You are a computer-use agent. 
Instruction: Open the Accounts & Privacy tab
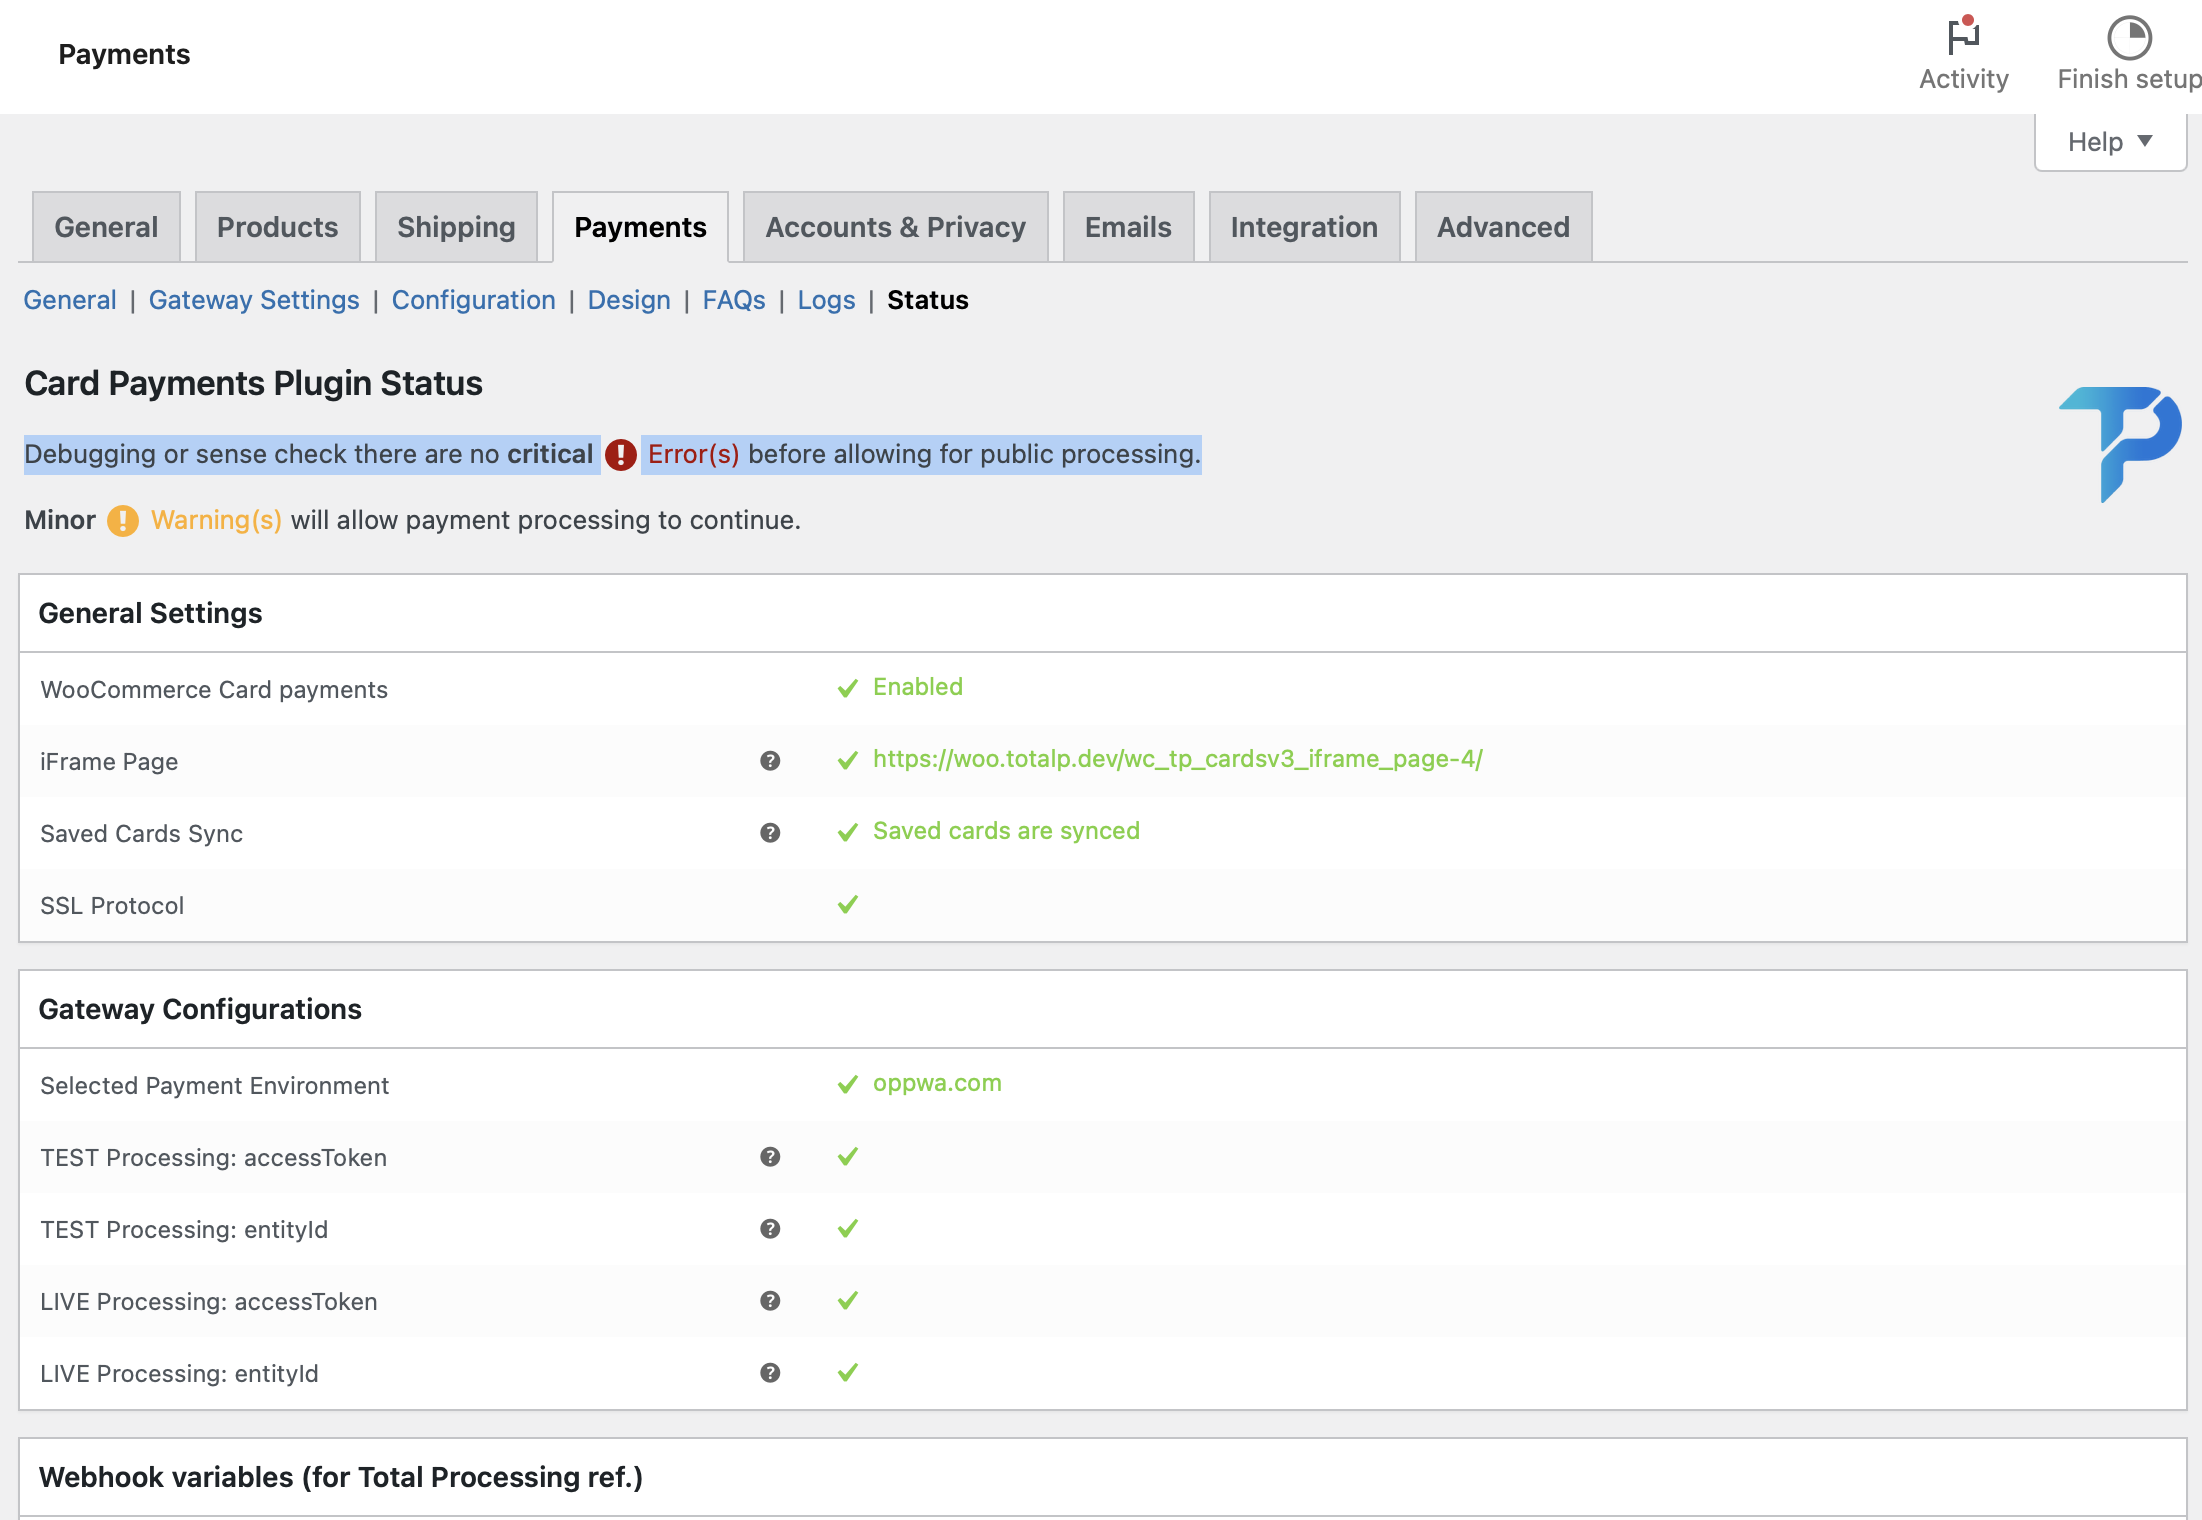point(895,227)
